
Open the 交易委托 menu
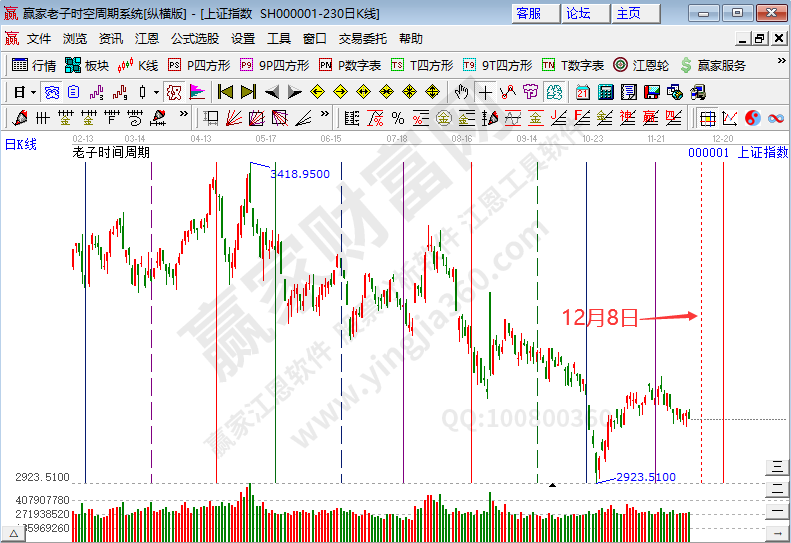click(363, 38)
